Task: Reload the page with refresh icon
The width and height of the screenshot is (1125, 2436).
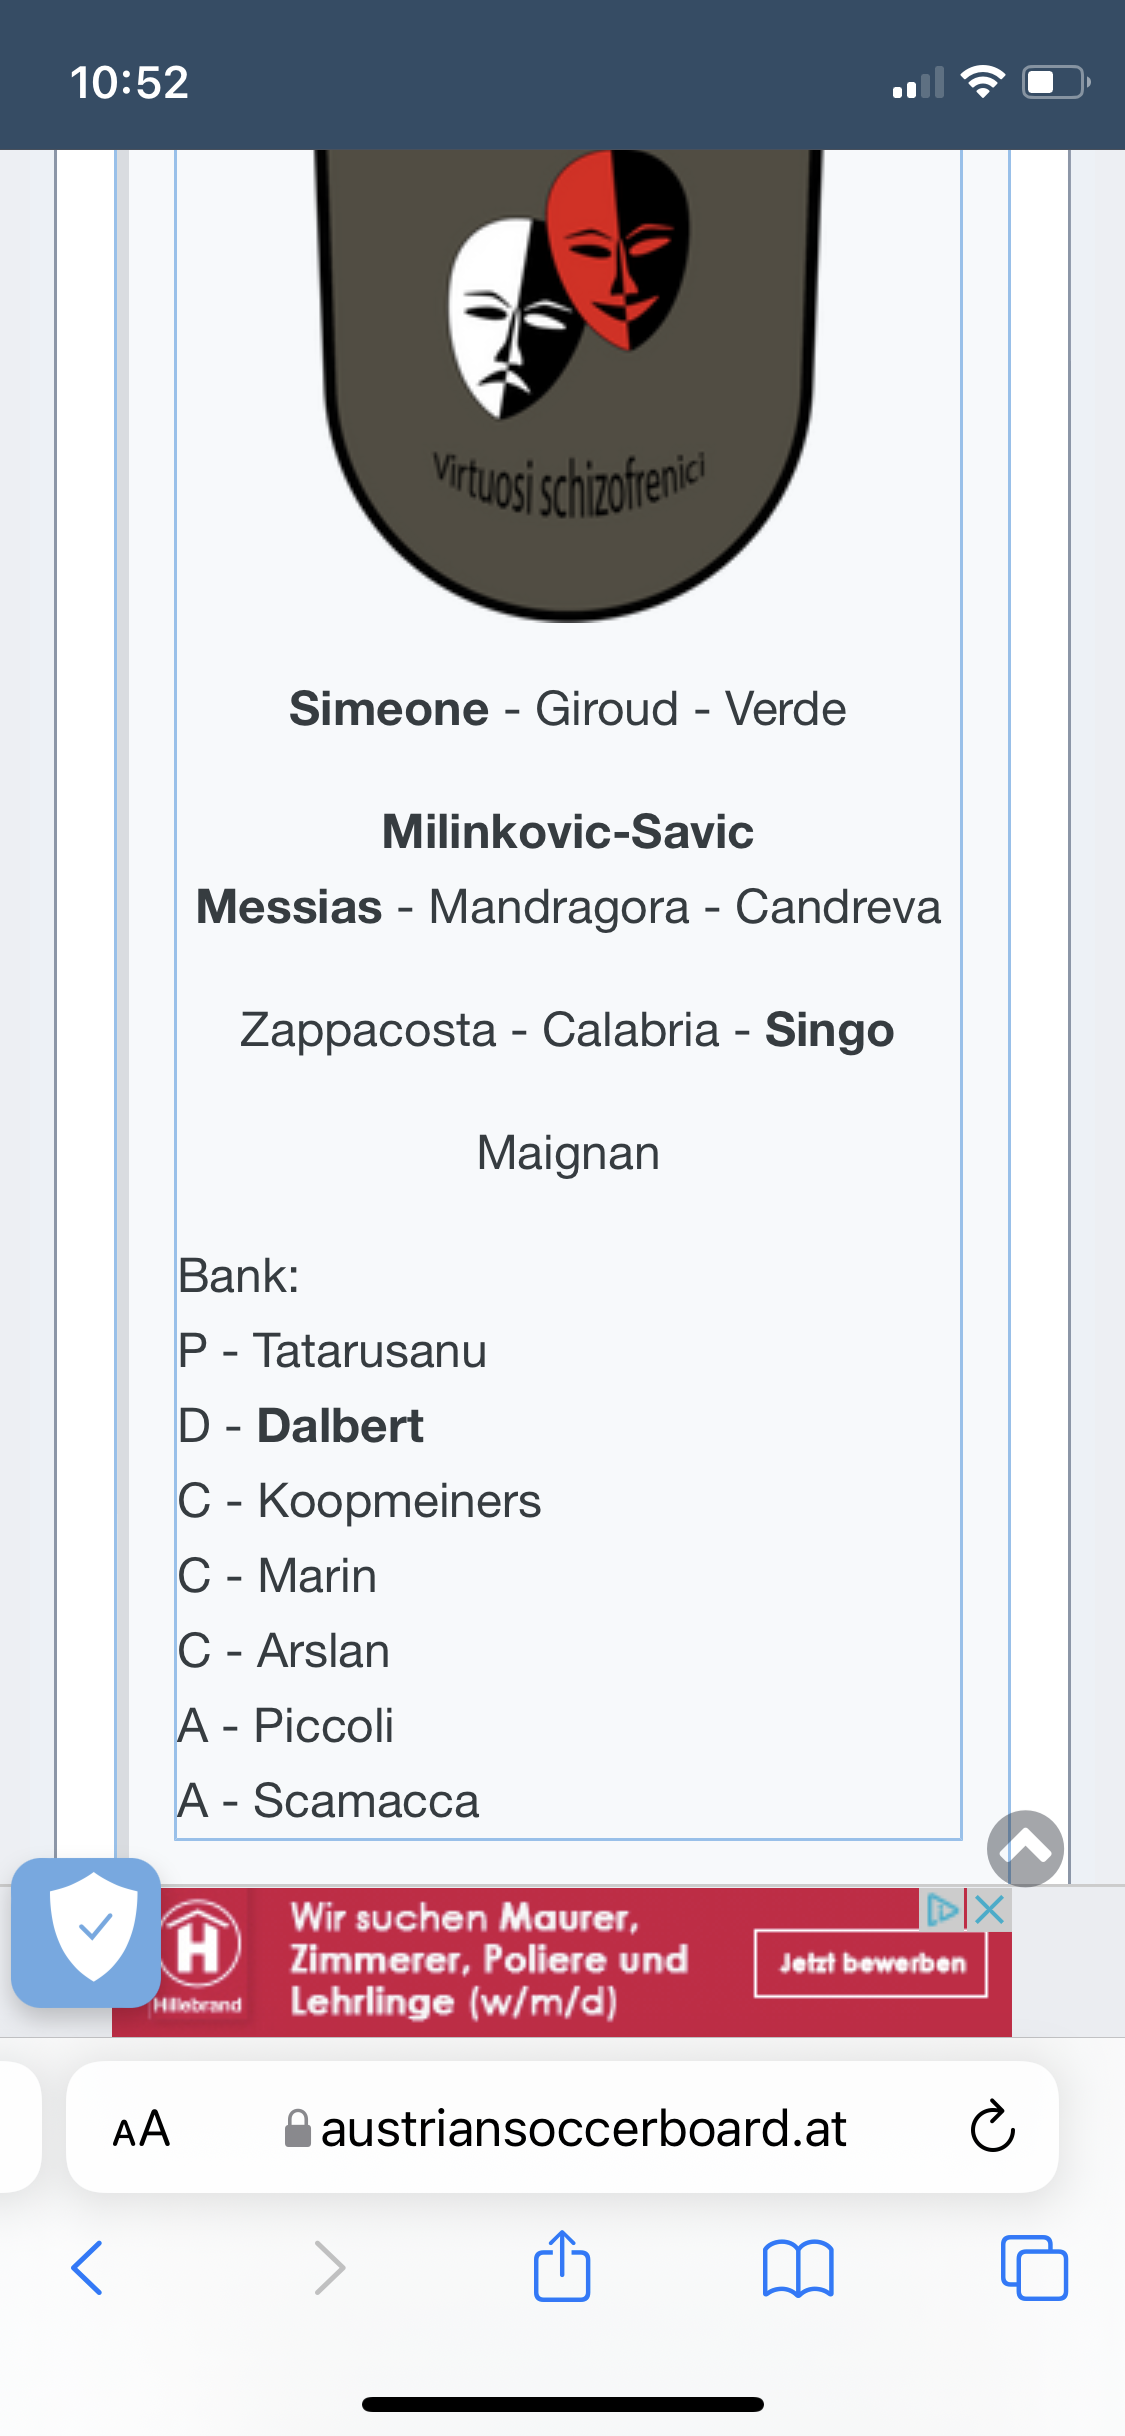Action: (992, 2126)
